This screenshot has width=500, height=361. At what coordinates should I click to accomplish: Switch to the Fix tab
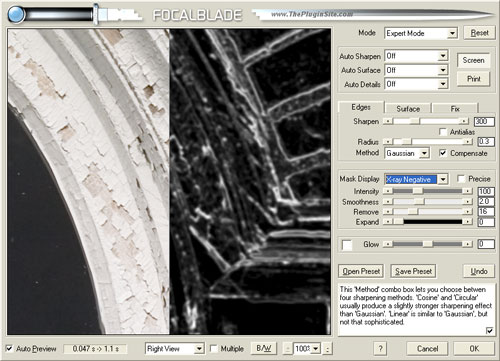click(455, 109)
